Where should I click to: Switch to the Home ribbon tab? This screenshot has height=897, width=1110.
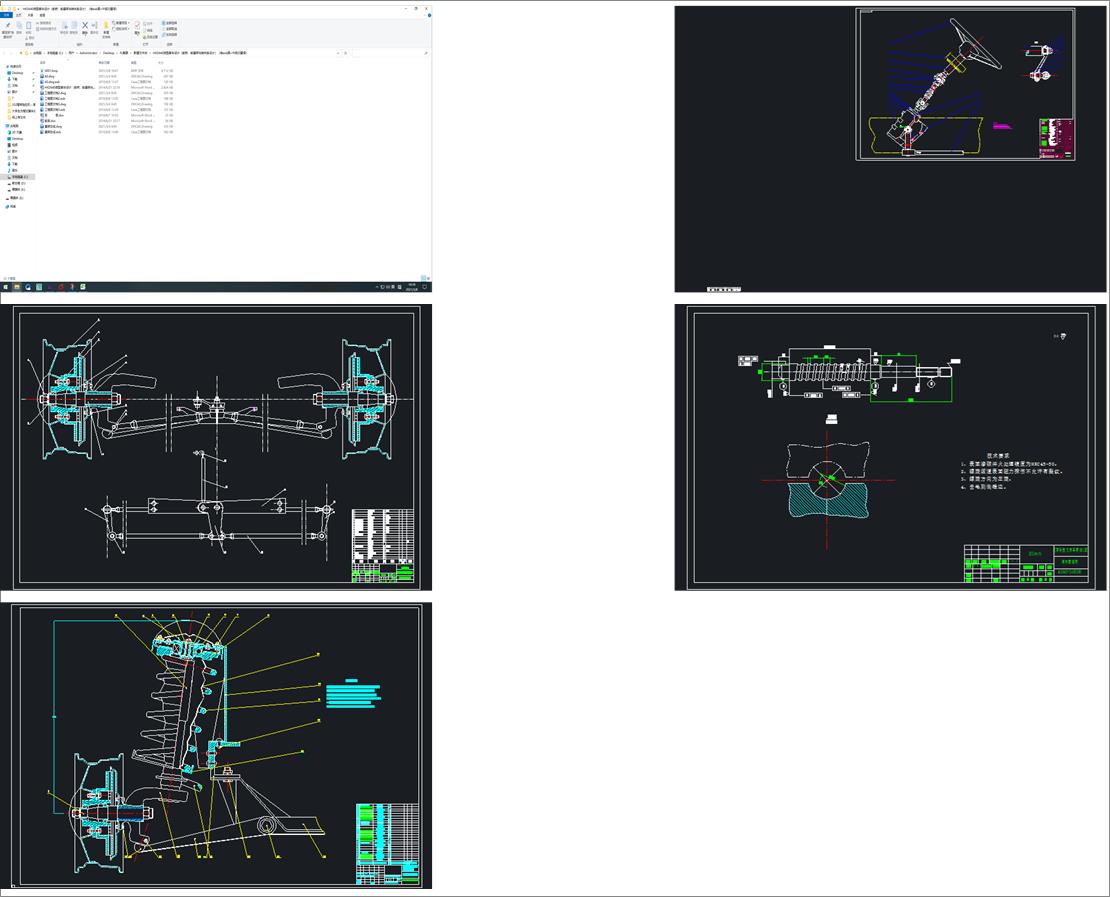(18, 15)
